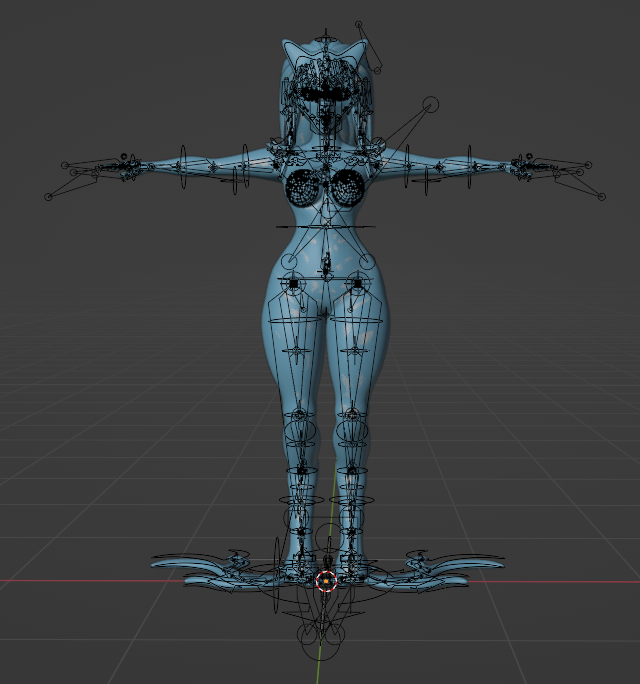Image resolution: width=640 pixels, height=684 pixels.
Task: Select the square hip control on screen left
Action: click(x=293, y=284)
